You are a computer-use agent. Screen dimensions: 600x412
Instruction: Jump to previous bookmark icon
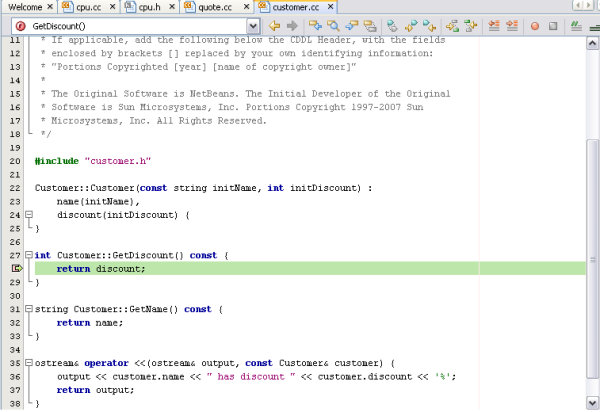point(411,26)
